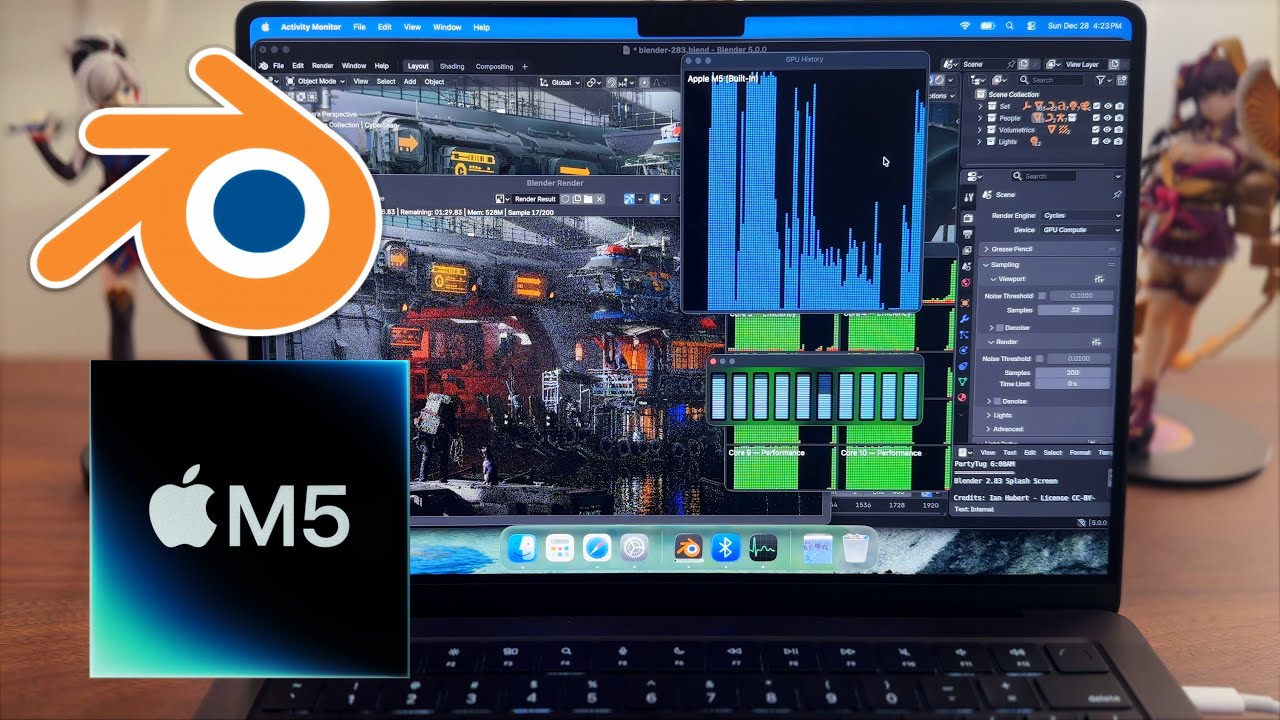Viewport: 1280px width, 720px height.
Task: Open the Object Mode dropdown
Action: (x=316, y=82)
